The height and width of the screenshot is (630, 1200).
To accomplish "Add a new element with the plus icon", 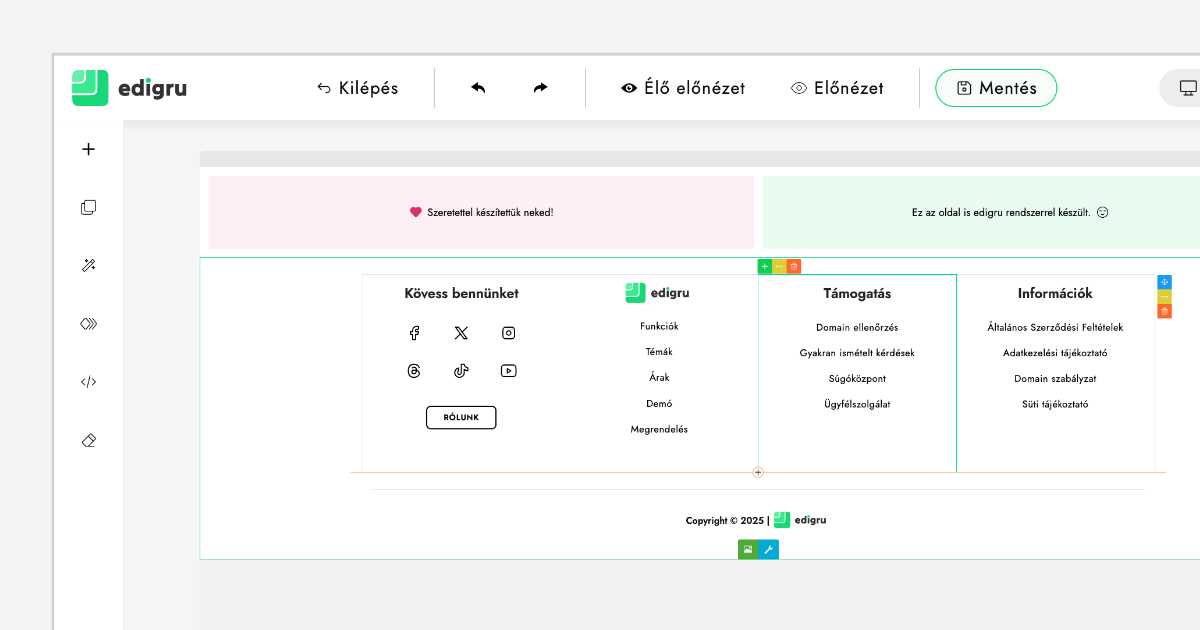I will tap(88, 149).
